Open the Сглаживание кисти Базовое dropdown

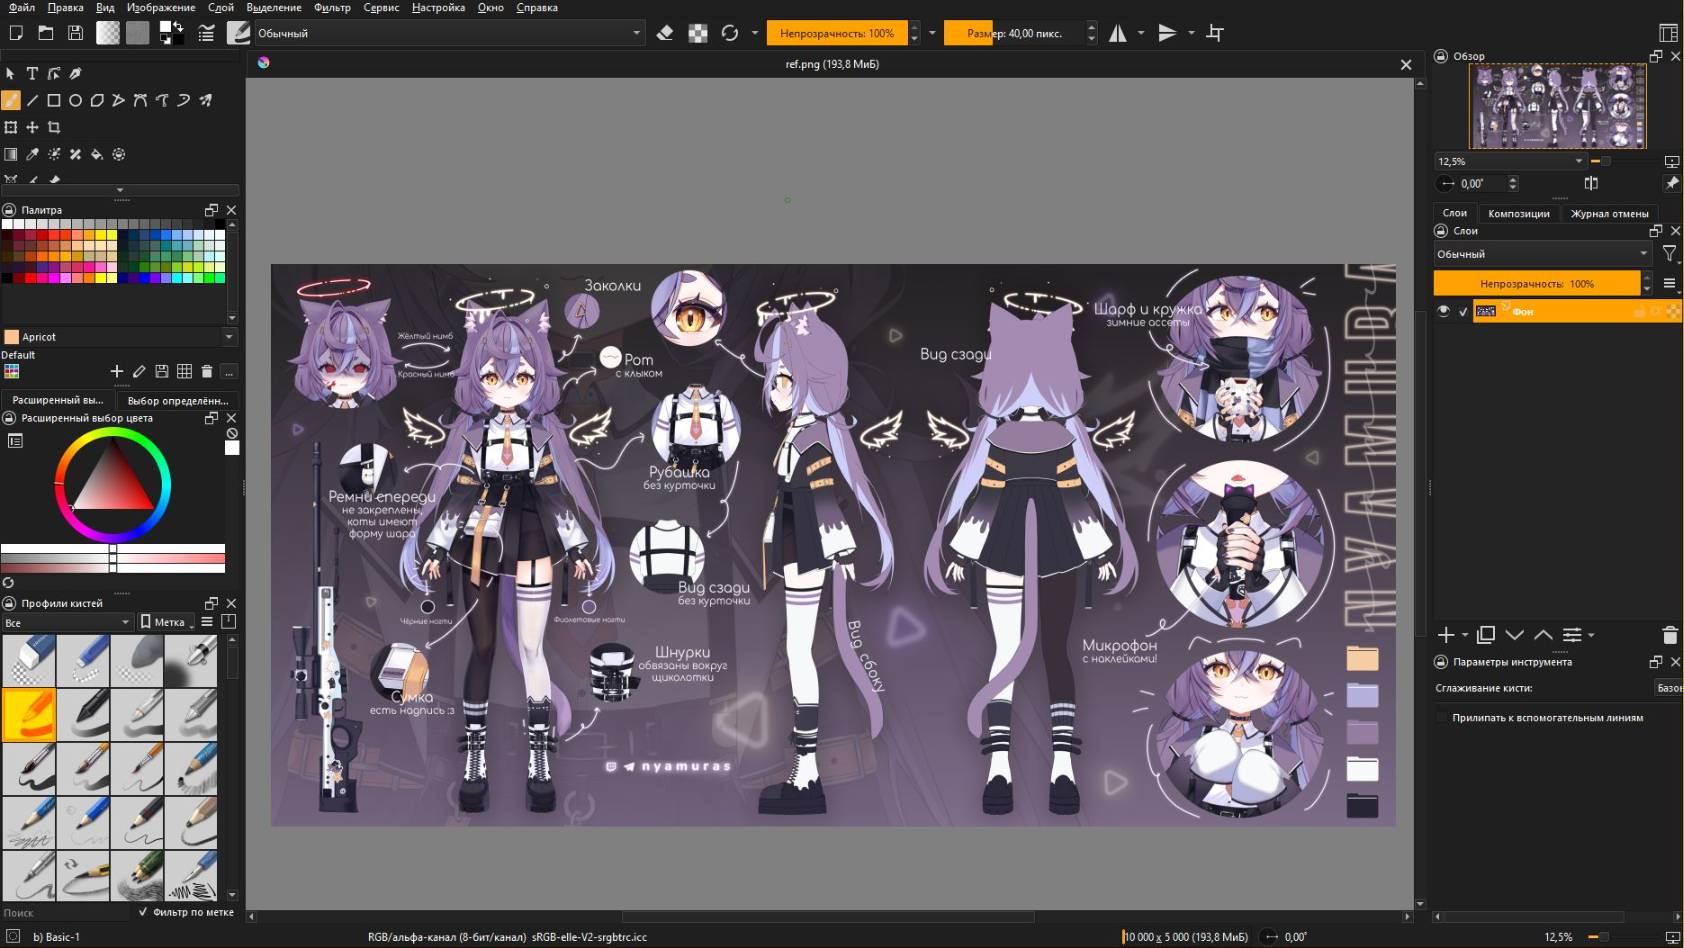(1668, 688)
